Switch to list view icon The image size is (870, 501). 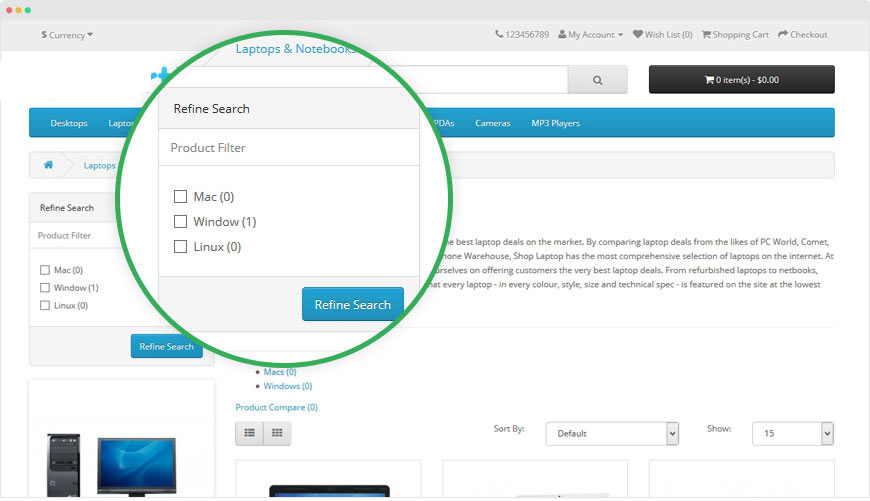click(x=249, y=433)
